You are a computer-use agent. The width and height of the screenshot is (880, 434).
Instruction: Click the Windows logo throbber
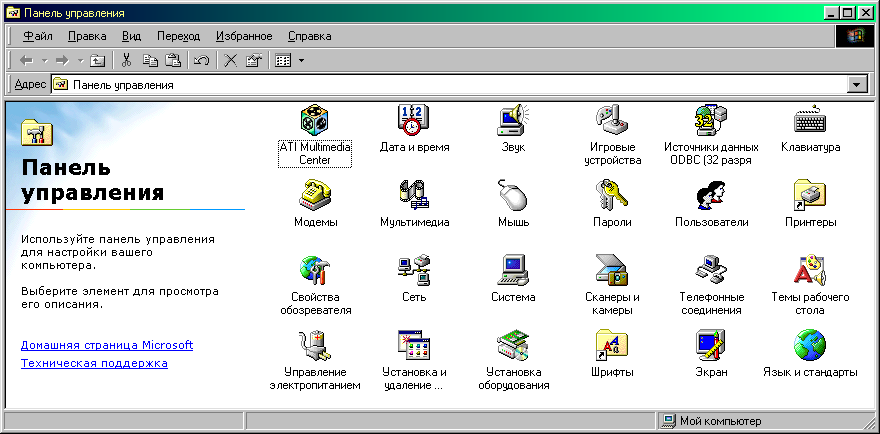855,36
